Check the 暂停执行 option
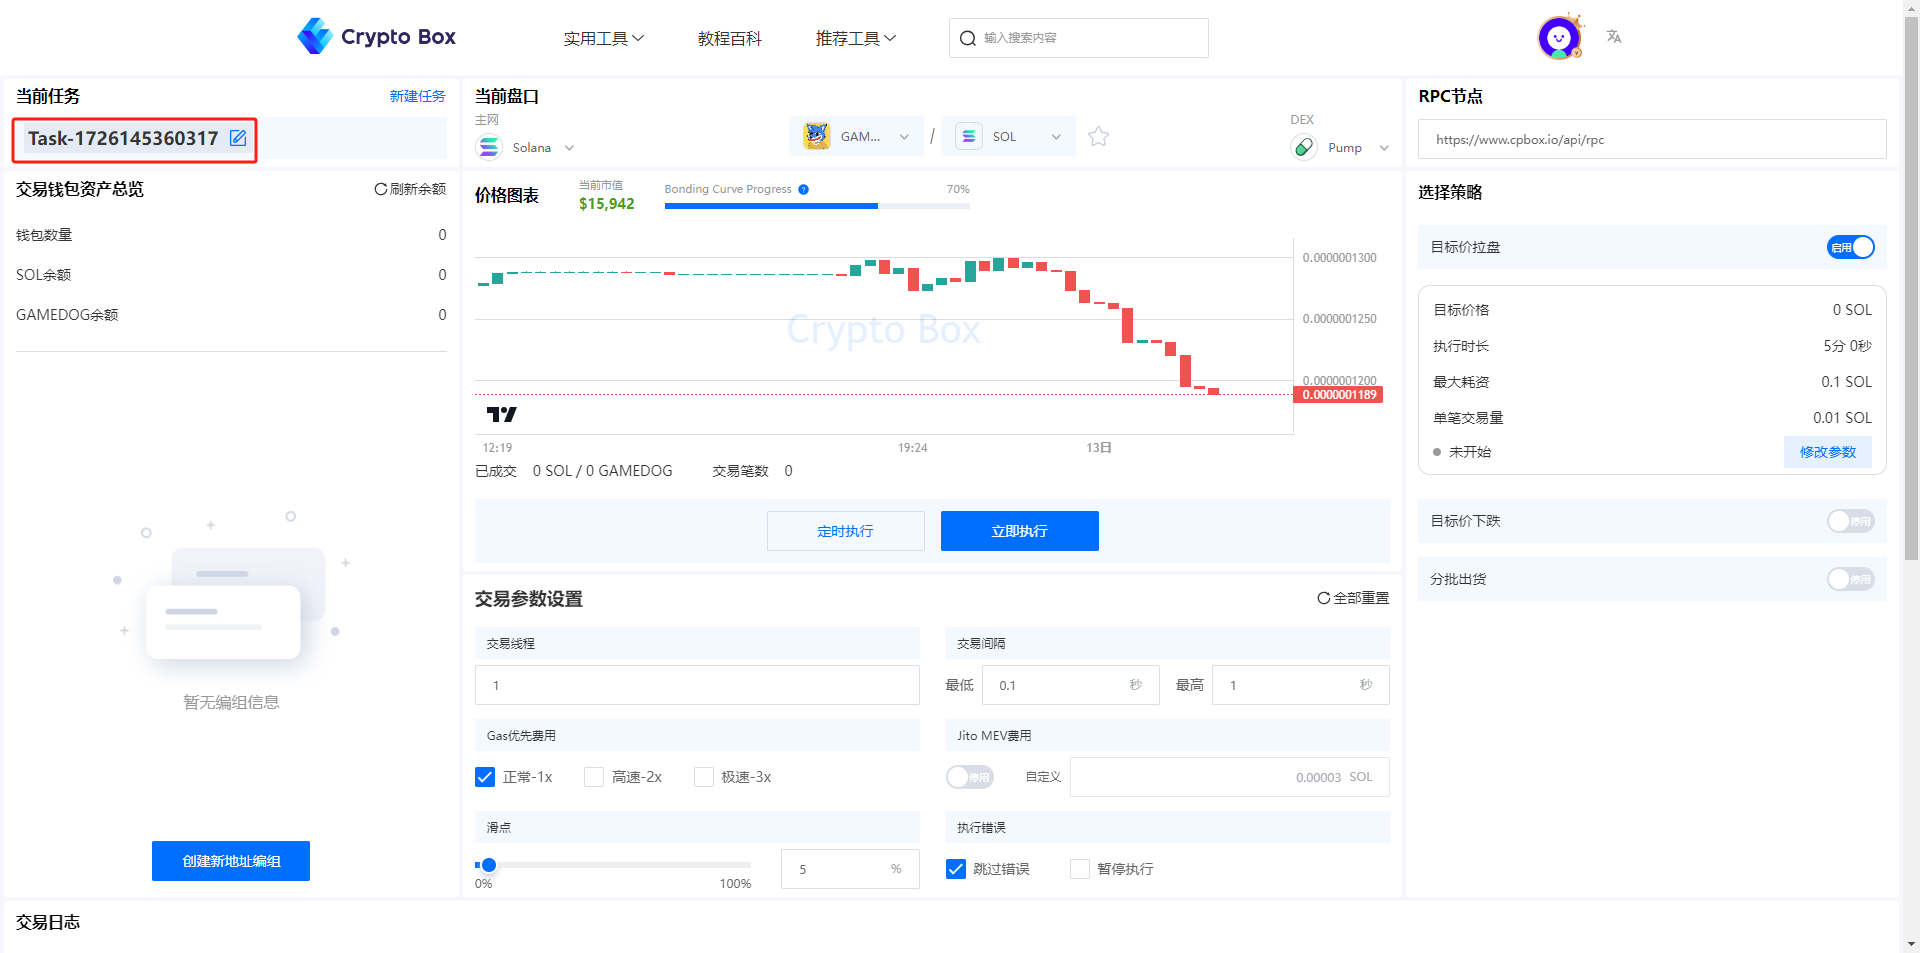 (1080, 869)
